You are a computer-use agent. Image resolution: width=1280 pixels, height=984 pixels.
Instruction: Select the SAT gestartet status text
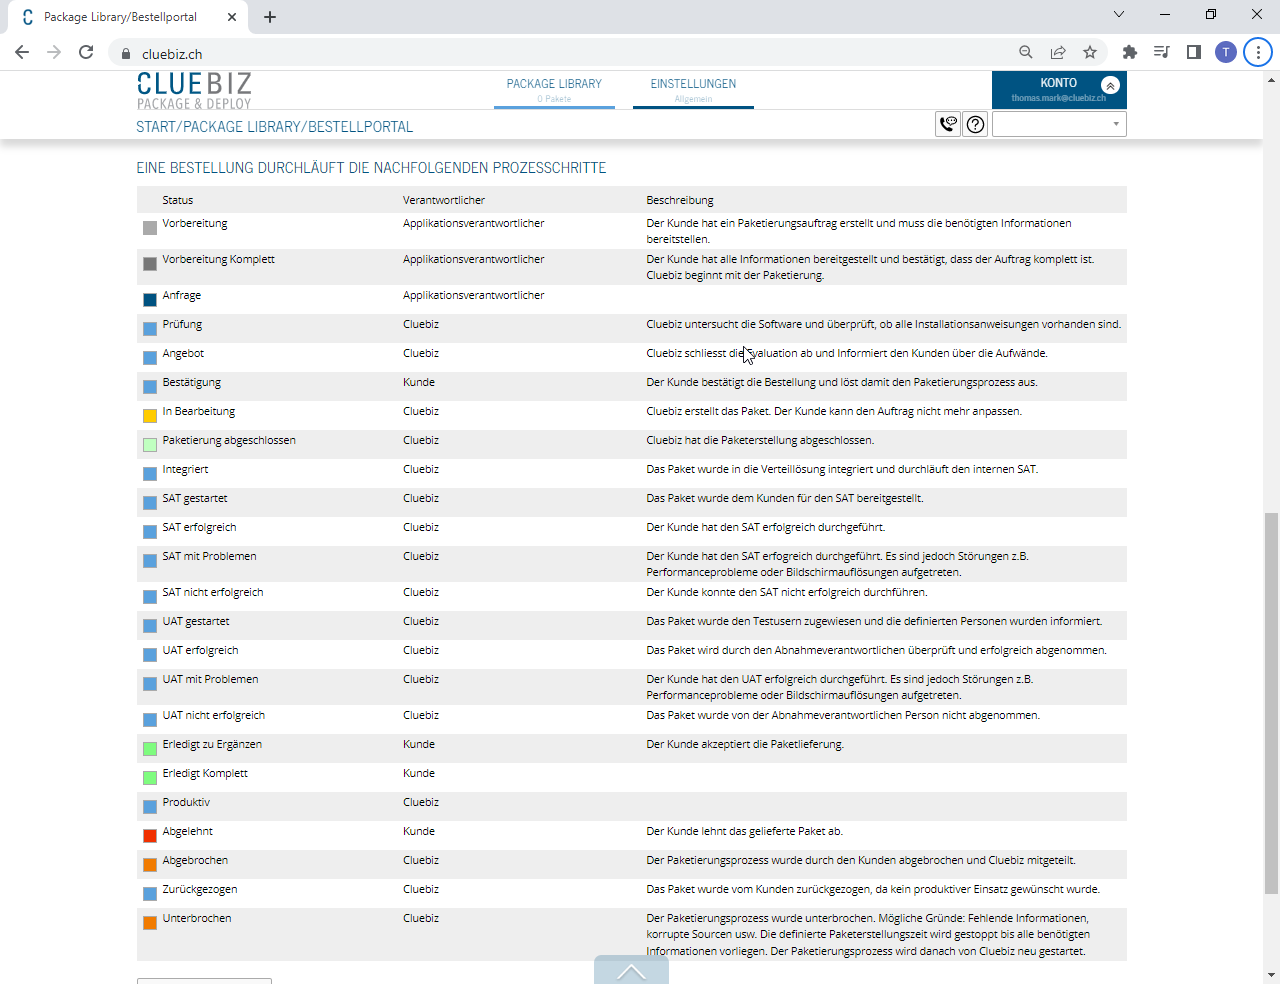tap(195, 498)
